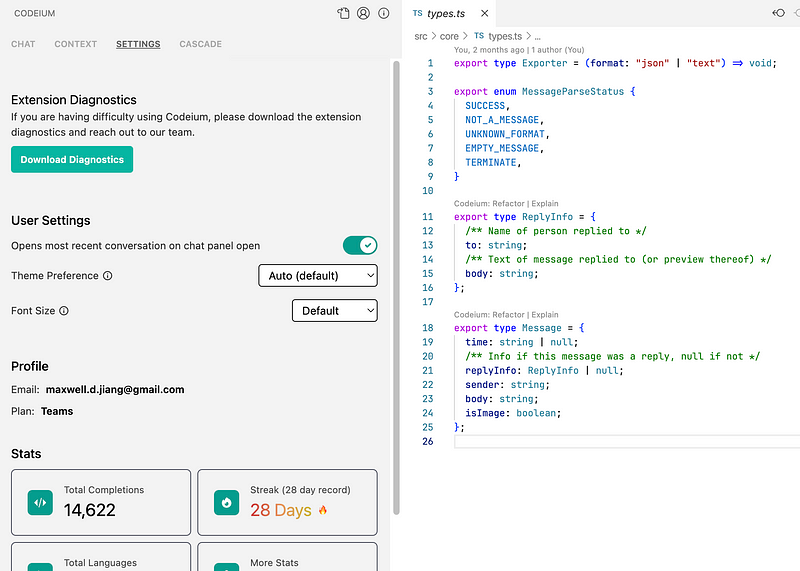Viewport: 800px width, 571px height.
Task: Click Refactor link above ReplyInfo type
Action: click(508, 204)
